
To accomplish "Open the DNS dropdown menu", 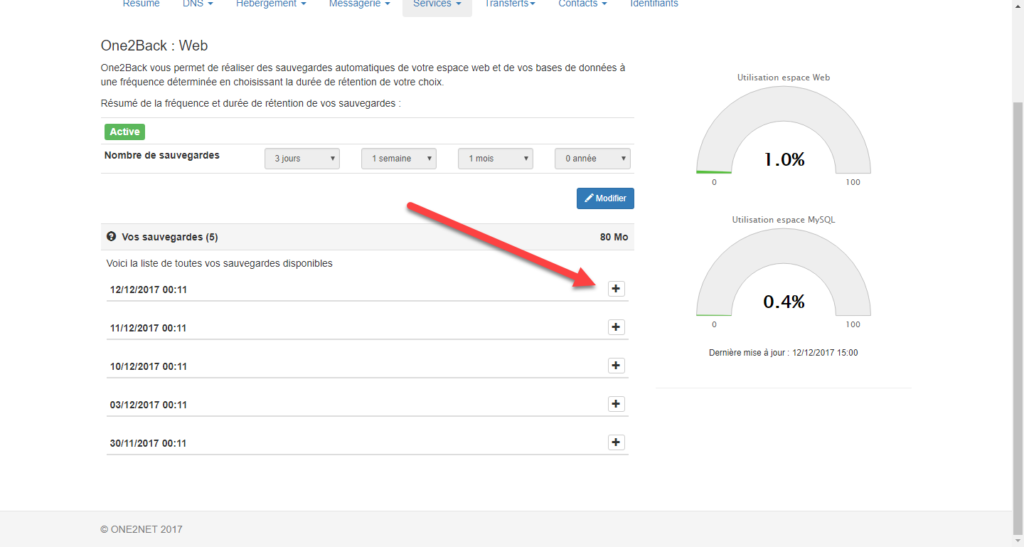I will point(198,4).
